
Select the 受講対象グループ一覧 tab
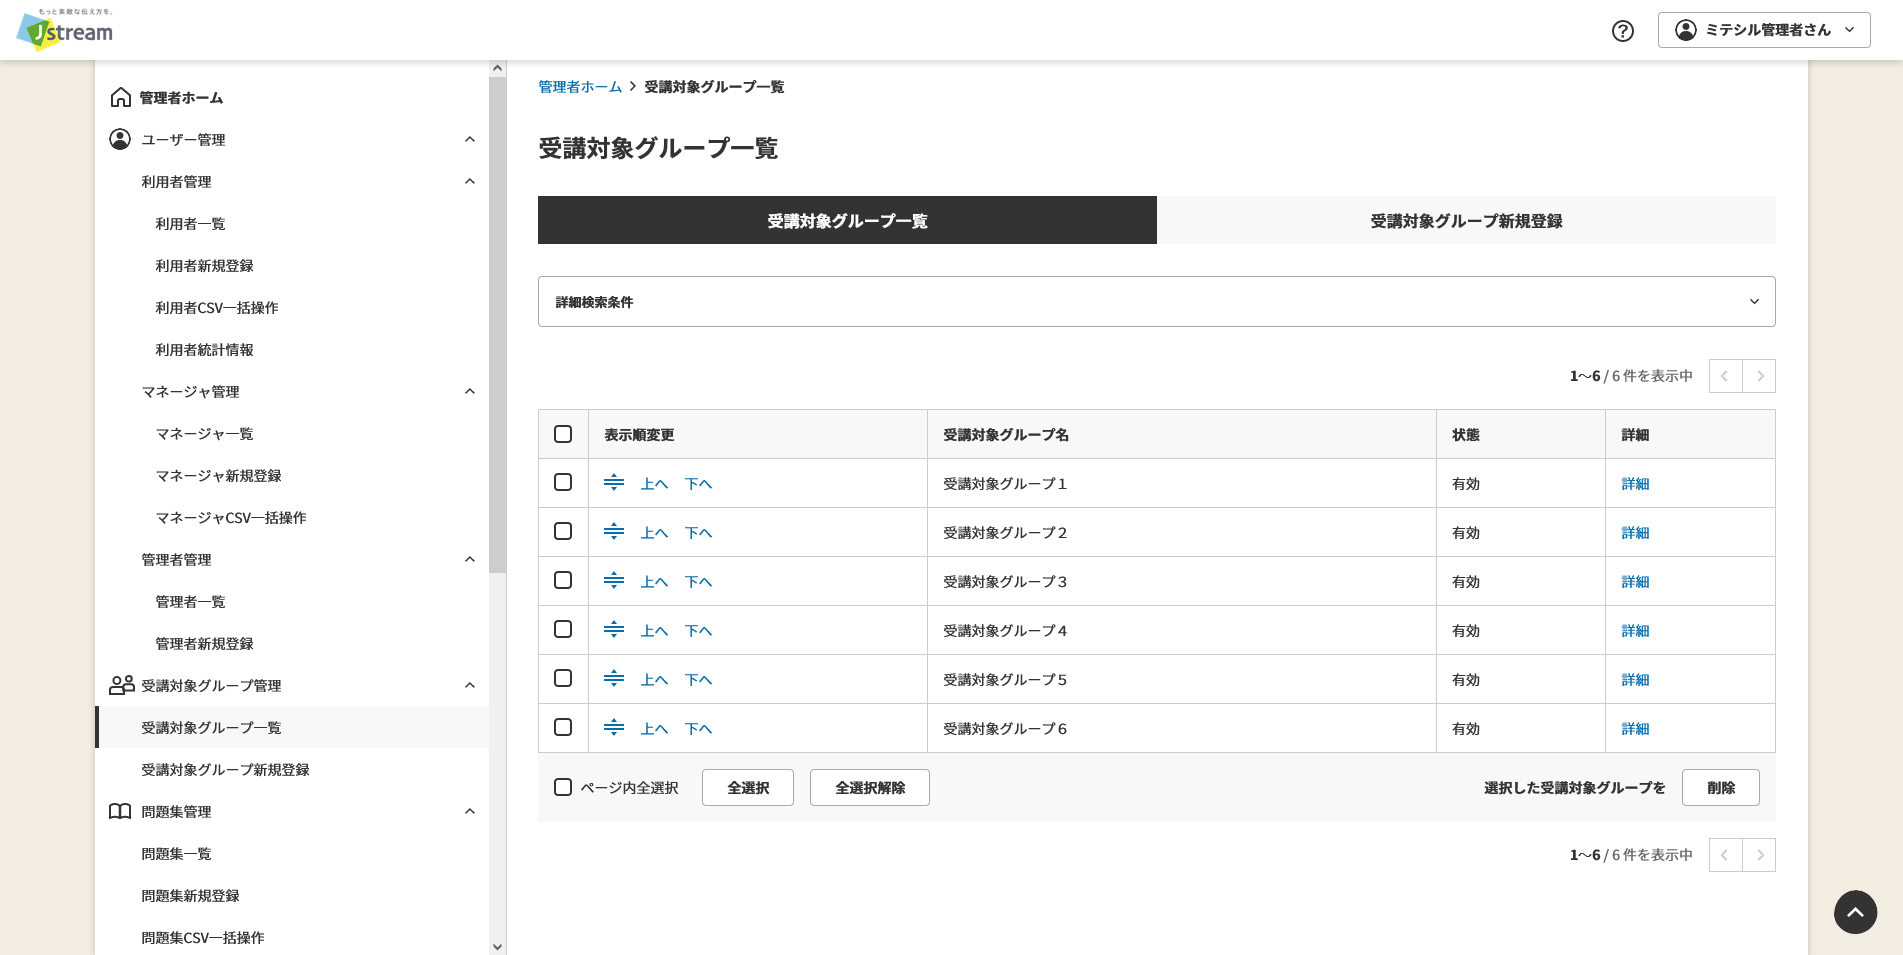pyautogui.click(x=847, y=220)
